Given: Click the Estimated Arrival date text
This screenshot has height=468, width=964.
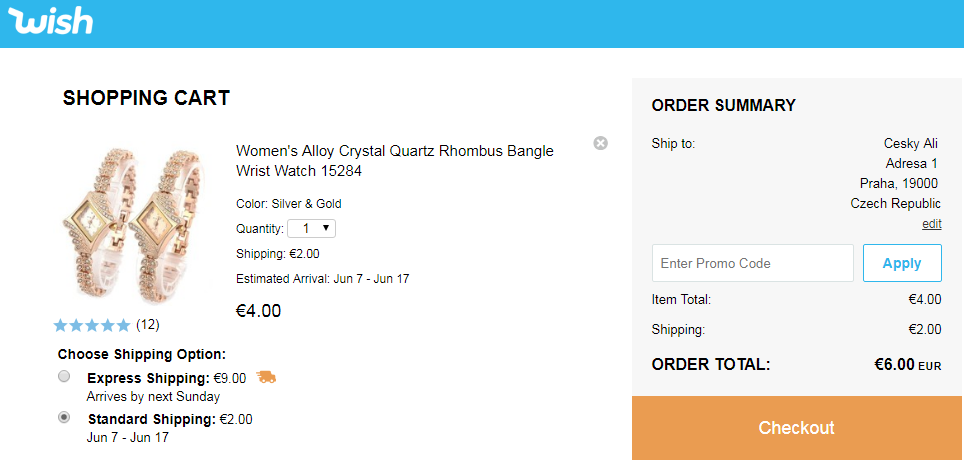Looking at the screenshot, I should [322, 279].
